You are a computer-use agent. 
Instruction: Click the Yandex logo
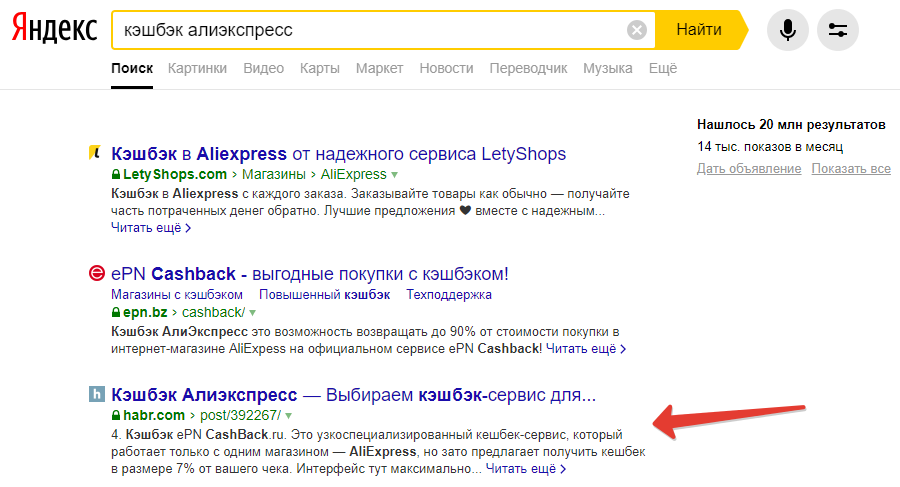[55, 30]
